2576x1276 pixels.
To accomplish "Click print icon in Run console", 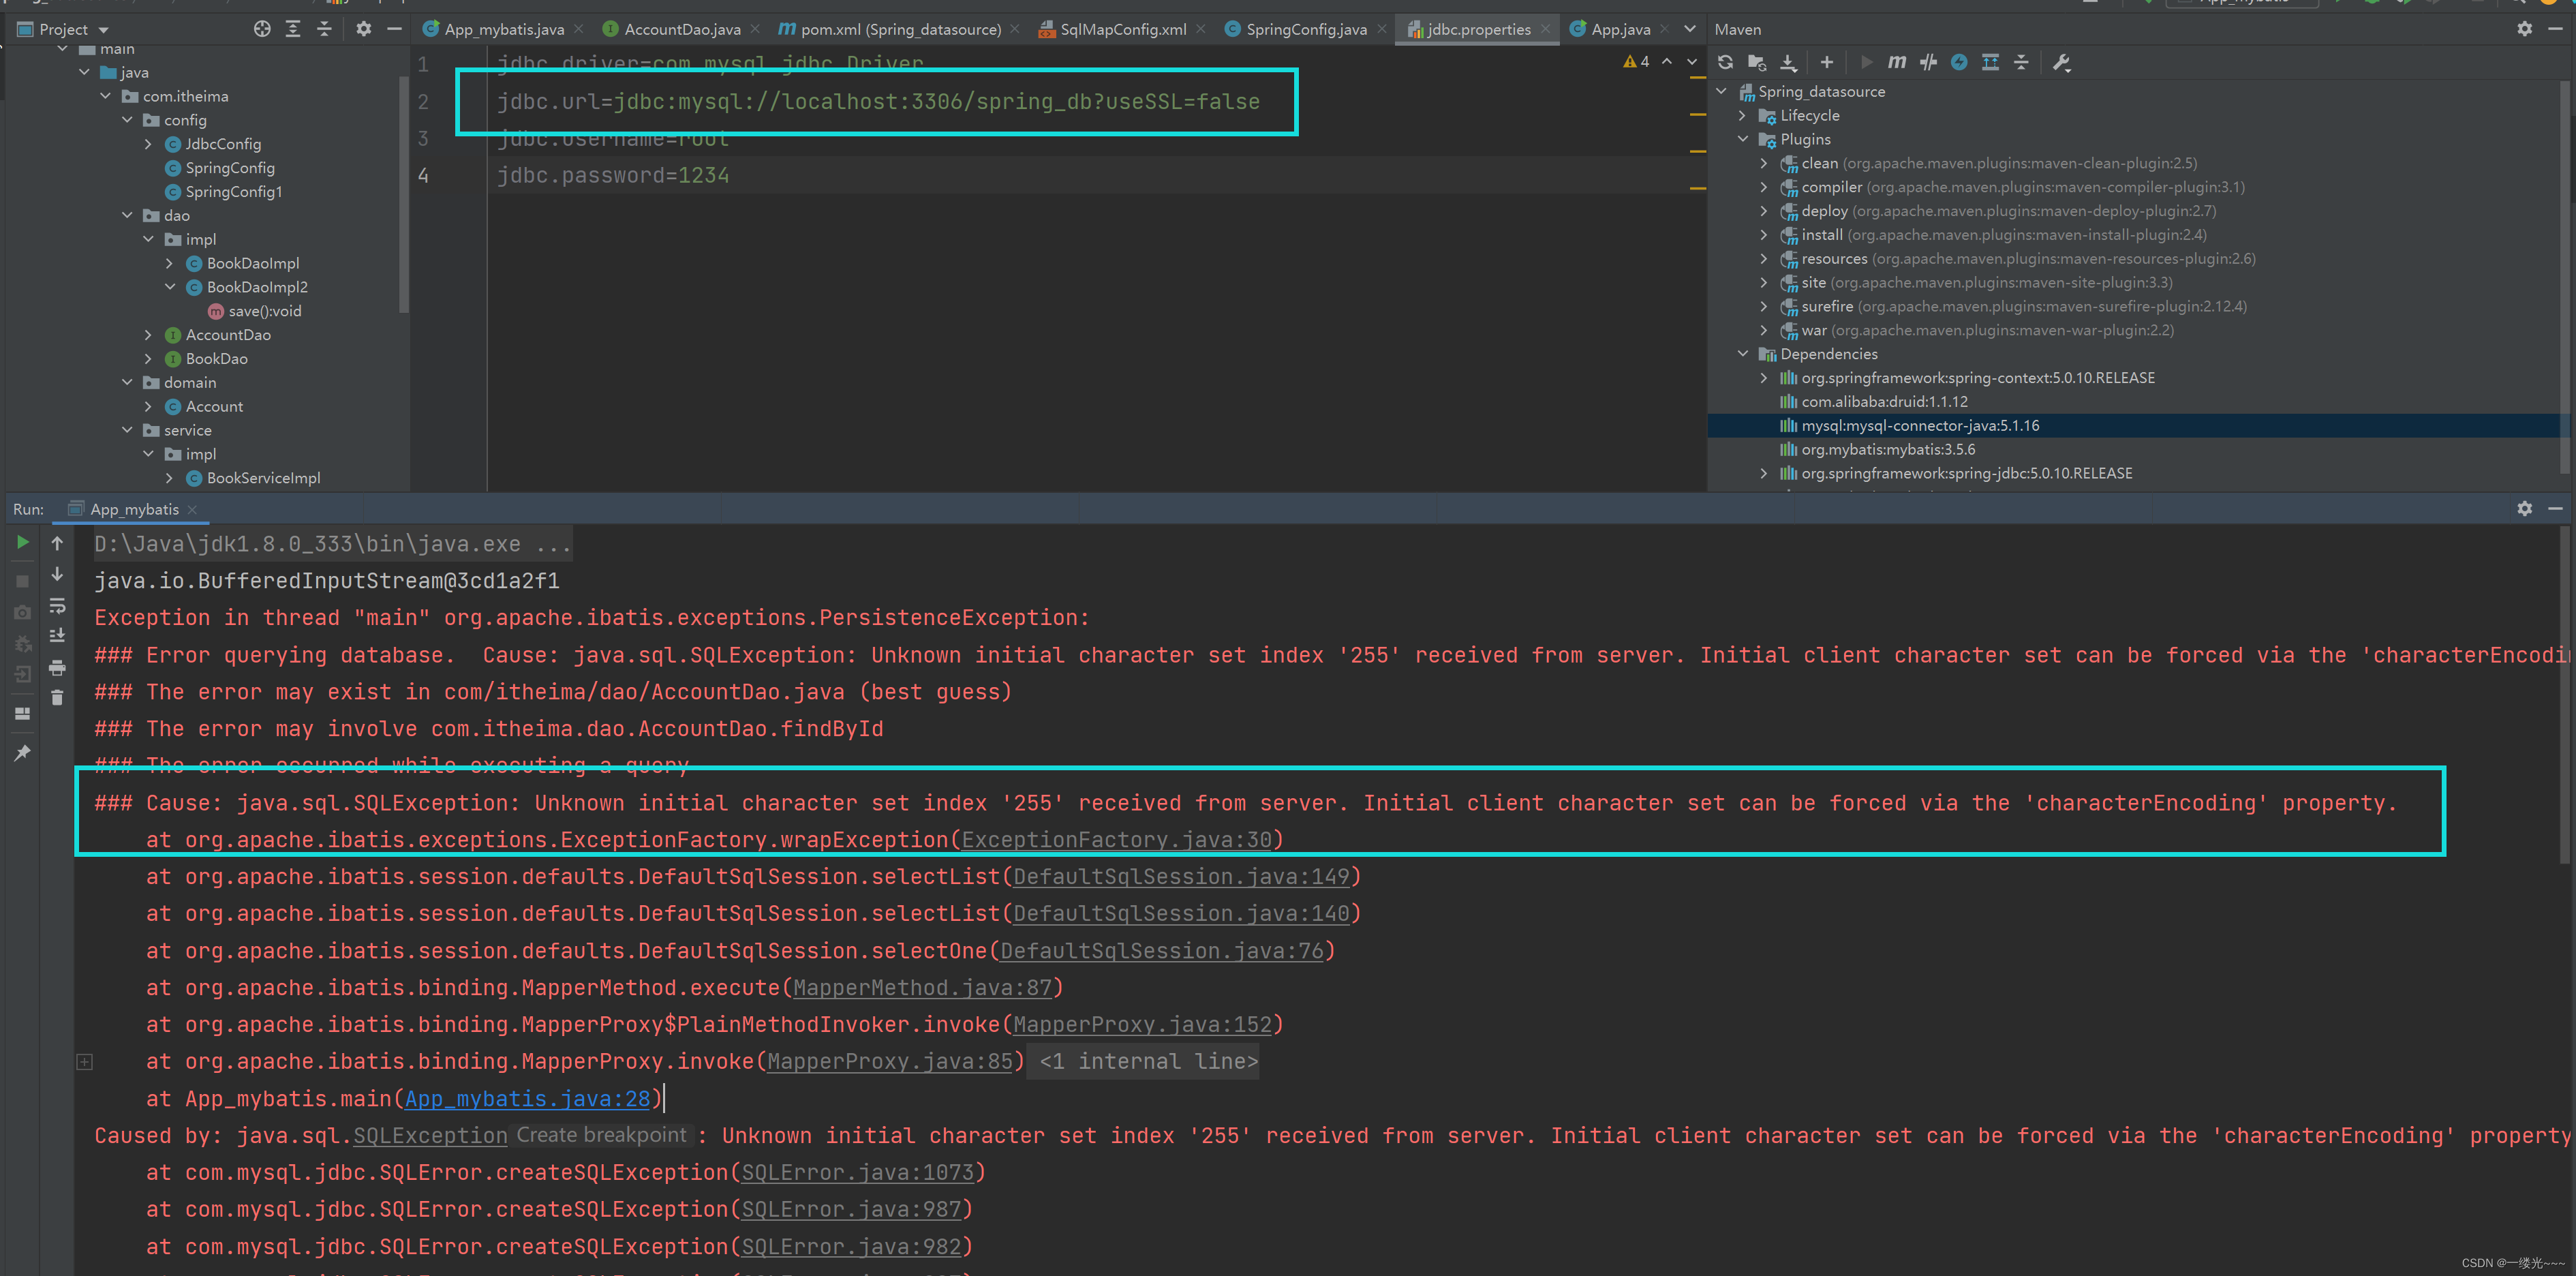I will point(57,667).
